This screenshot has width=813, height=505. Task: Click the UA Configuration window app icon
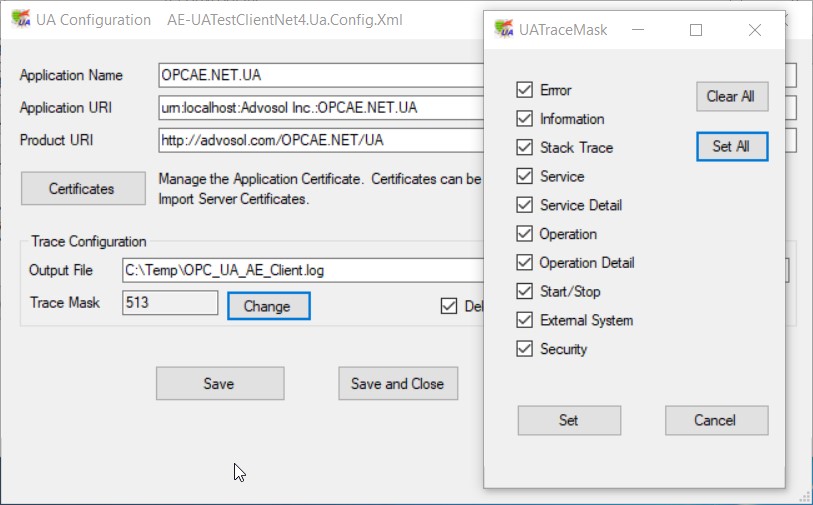20,20
